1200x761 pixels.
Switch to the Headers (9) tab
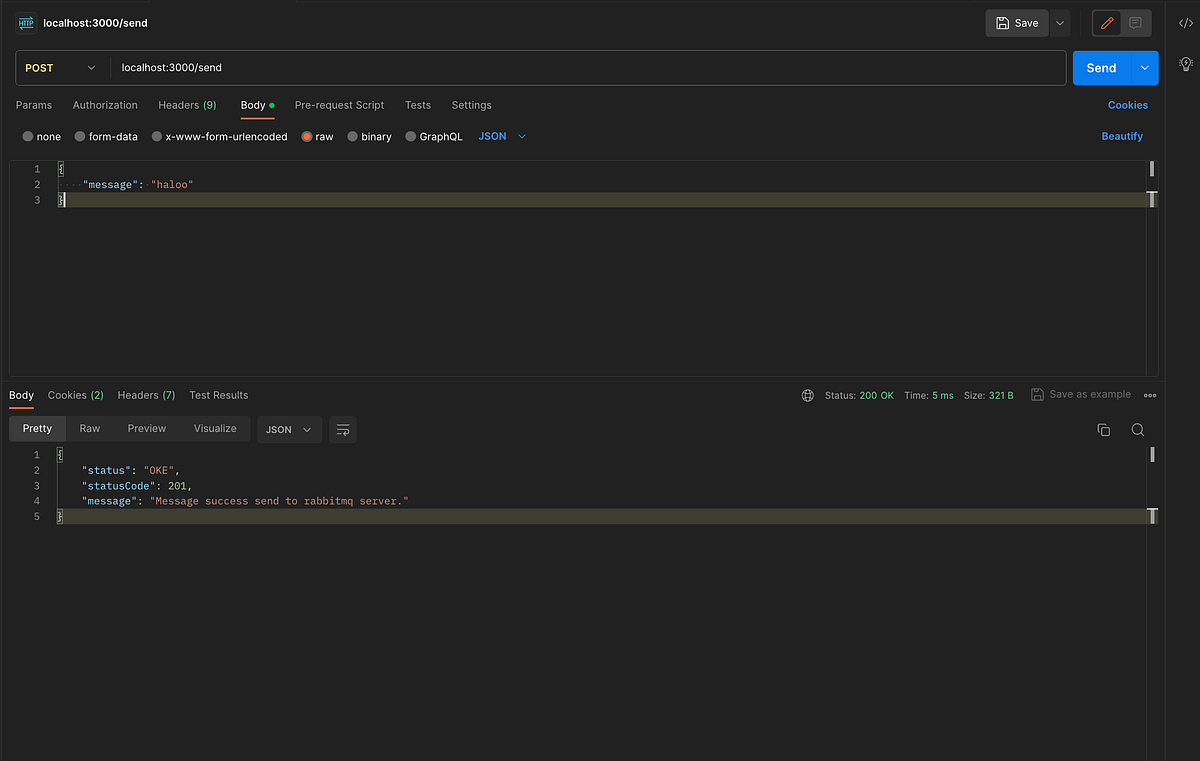tap(187, 105)
